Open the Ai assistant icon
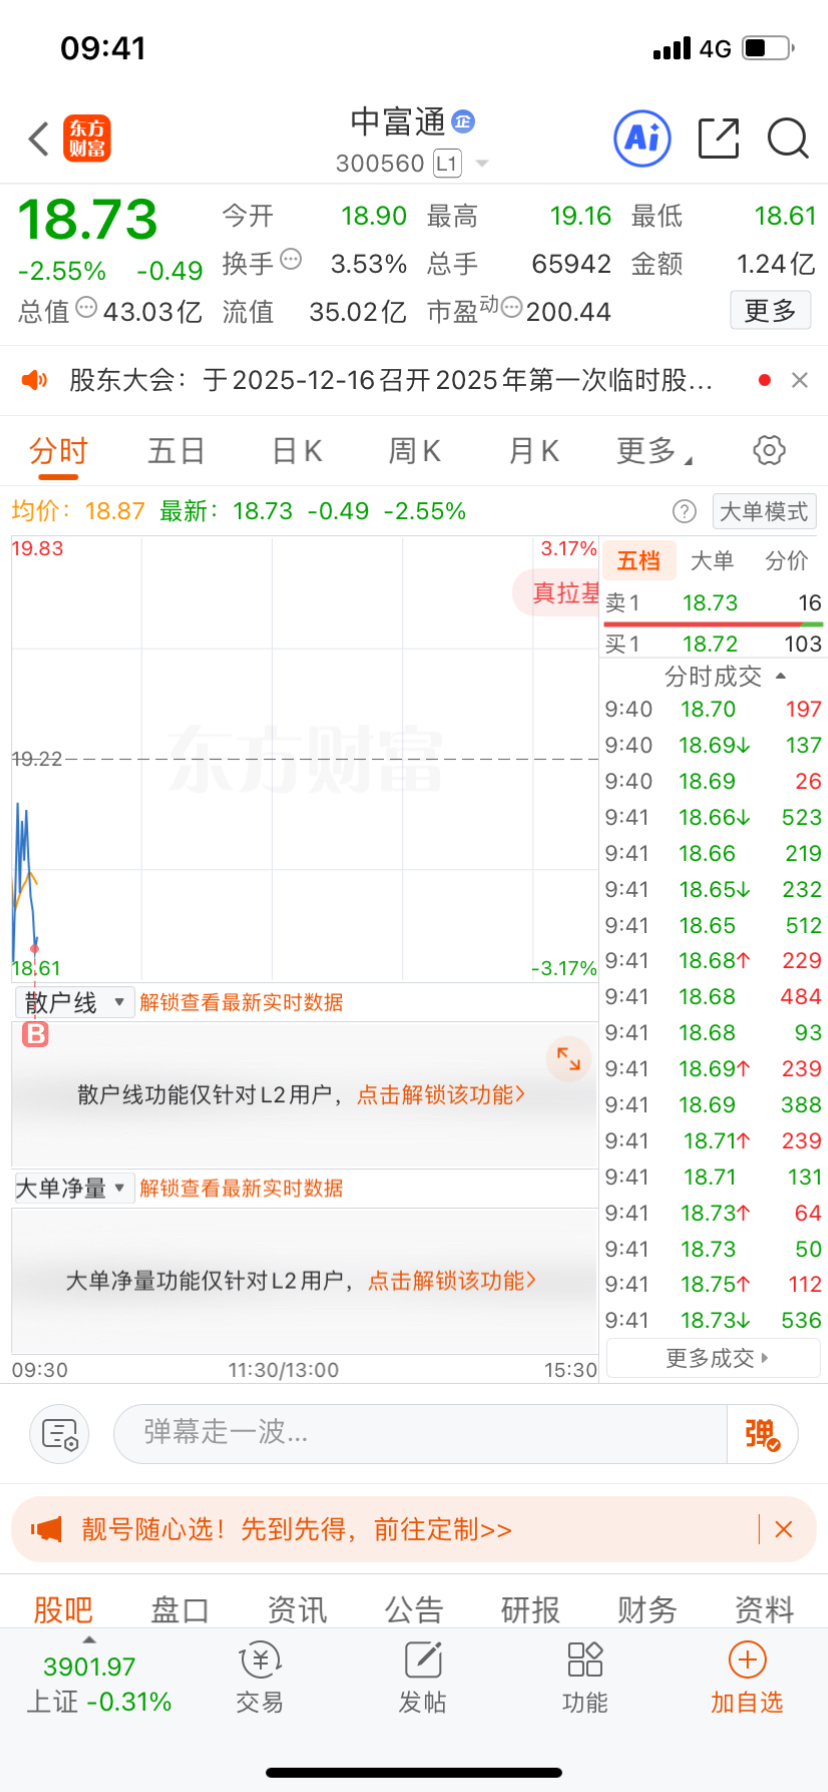The image size is (828, 1792). [642, 139]
